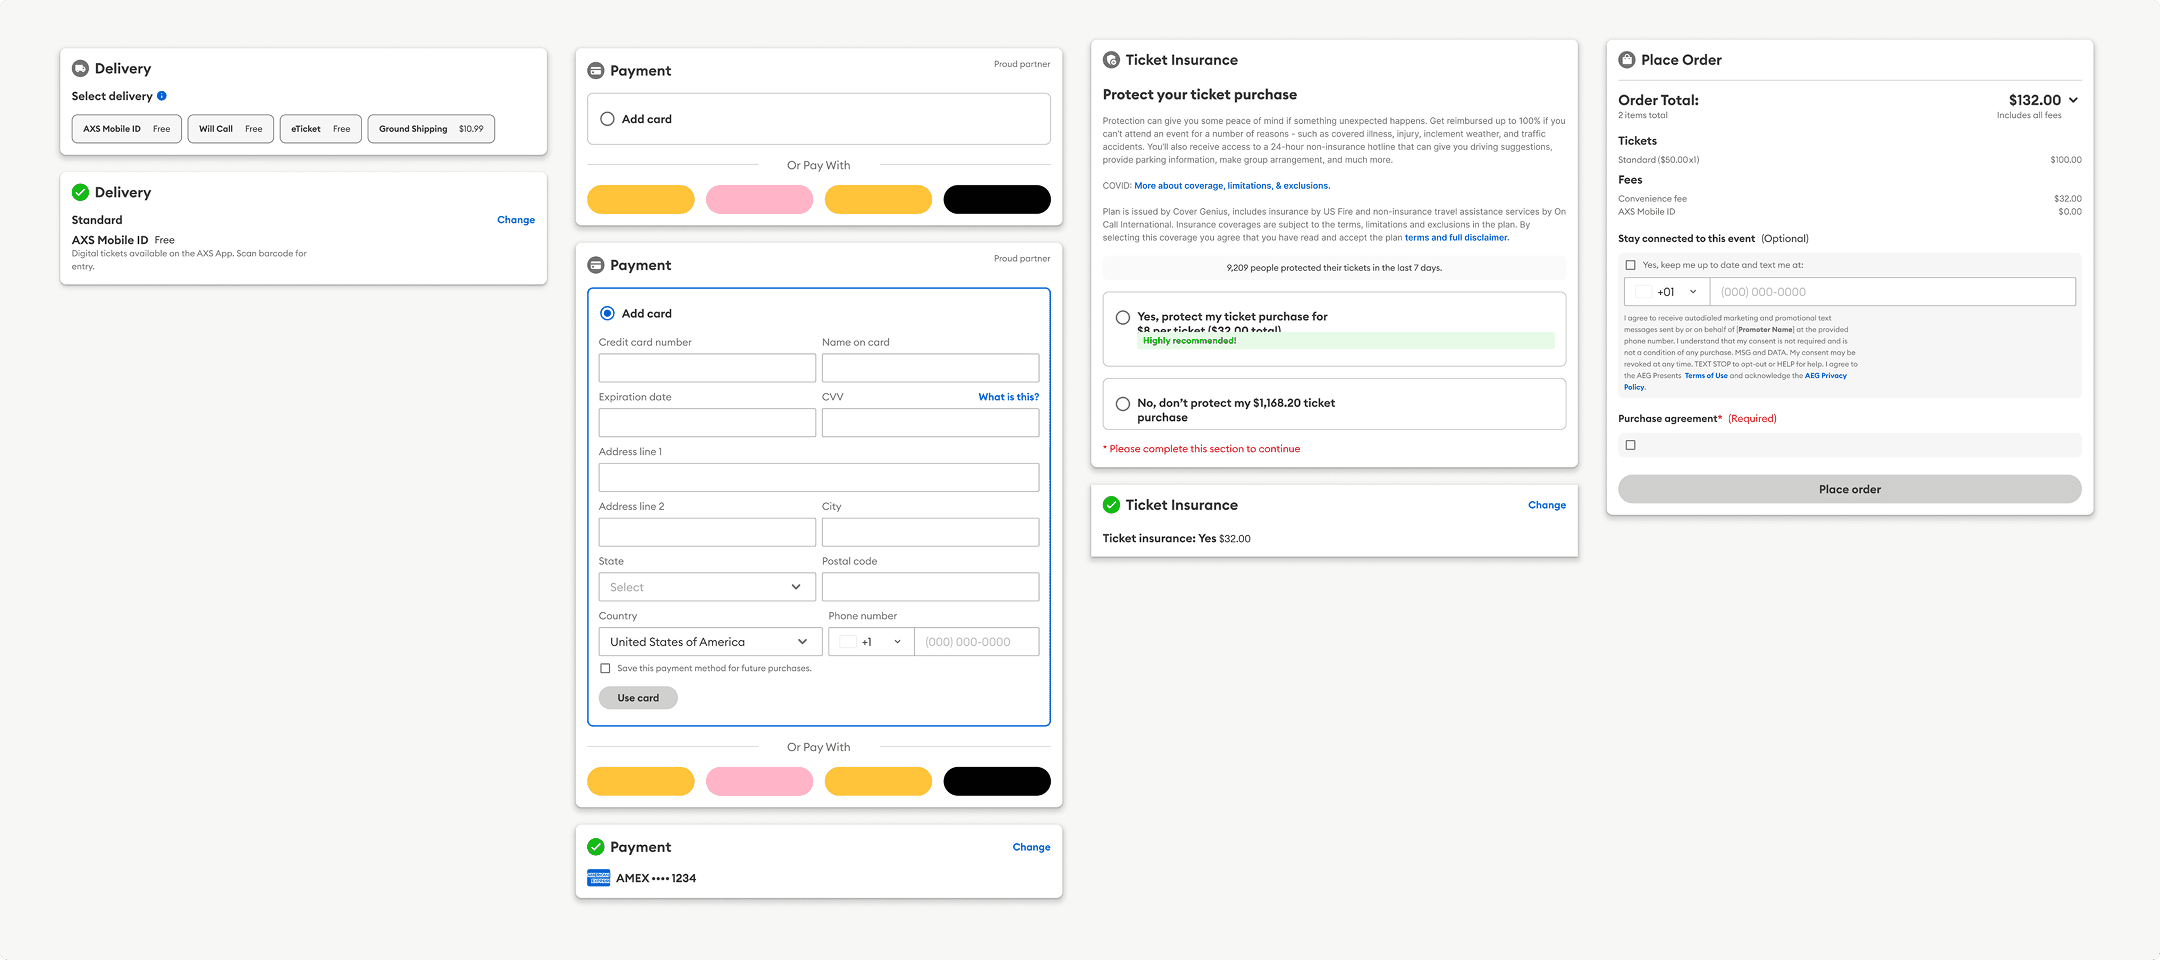This screenshot has width=2160, height=960.
Task: Click Change link in Delivery summary
Action: coord(516,220)
